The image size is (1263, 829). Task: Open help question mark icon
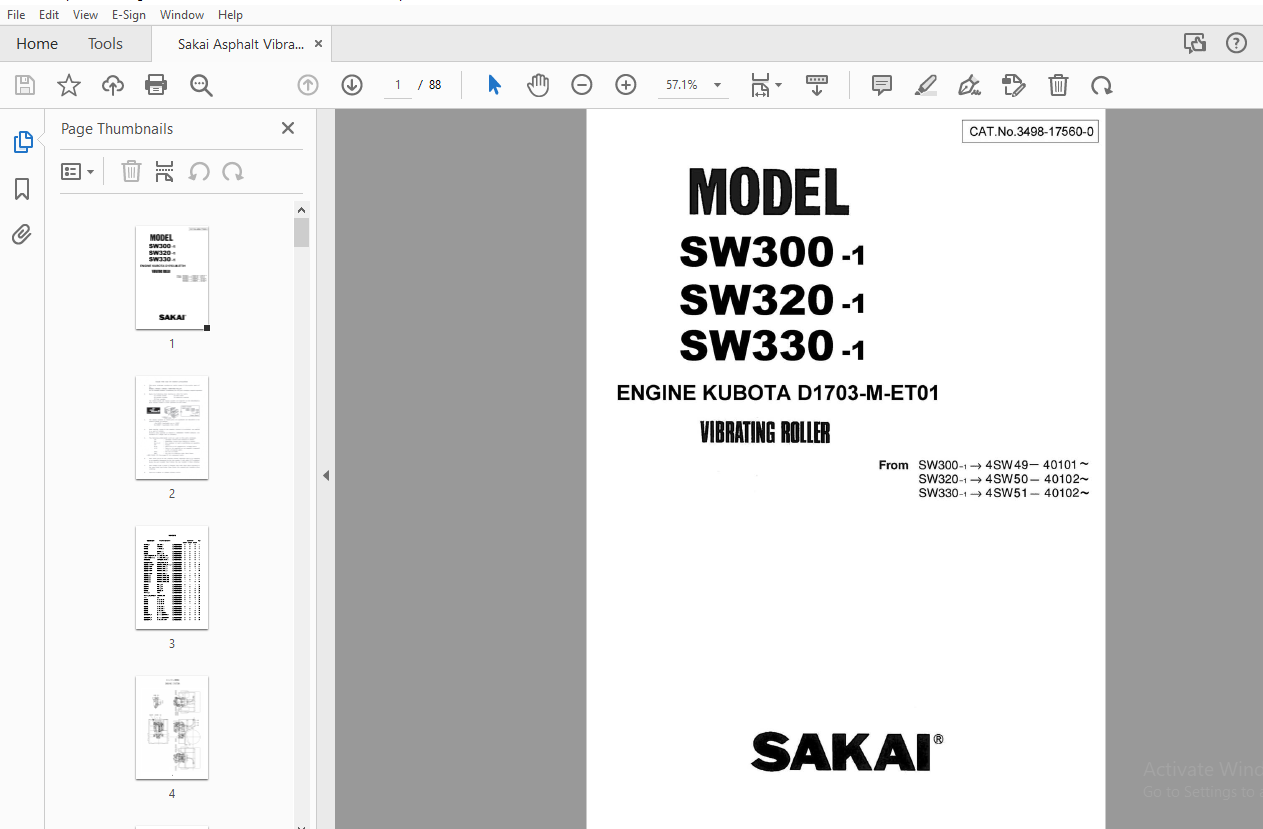1237,43
